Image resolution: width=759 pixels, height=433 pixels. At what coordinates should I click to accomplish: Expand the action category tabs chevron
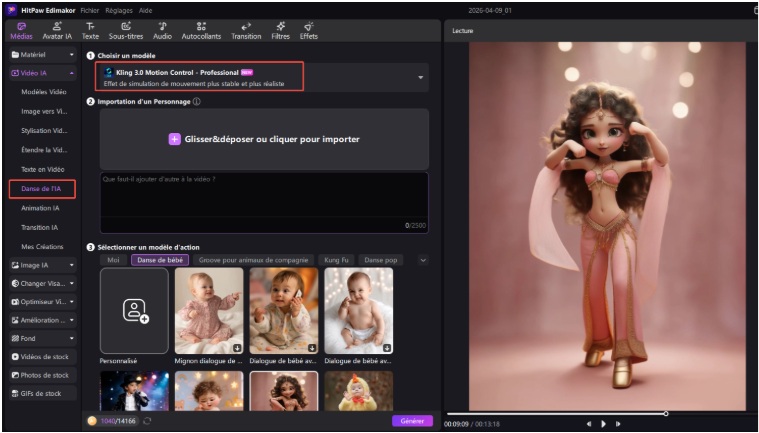pos(423,260)
